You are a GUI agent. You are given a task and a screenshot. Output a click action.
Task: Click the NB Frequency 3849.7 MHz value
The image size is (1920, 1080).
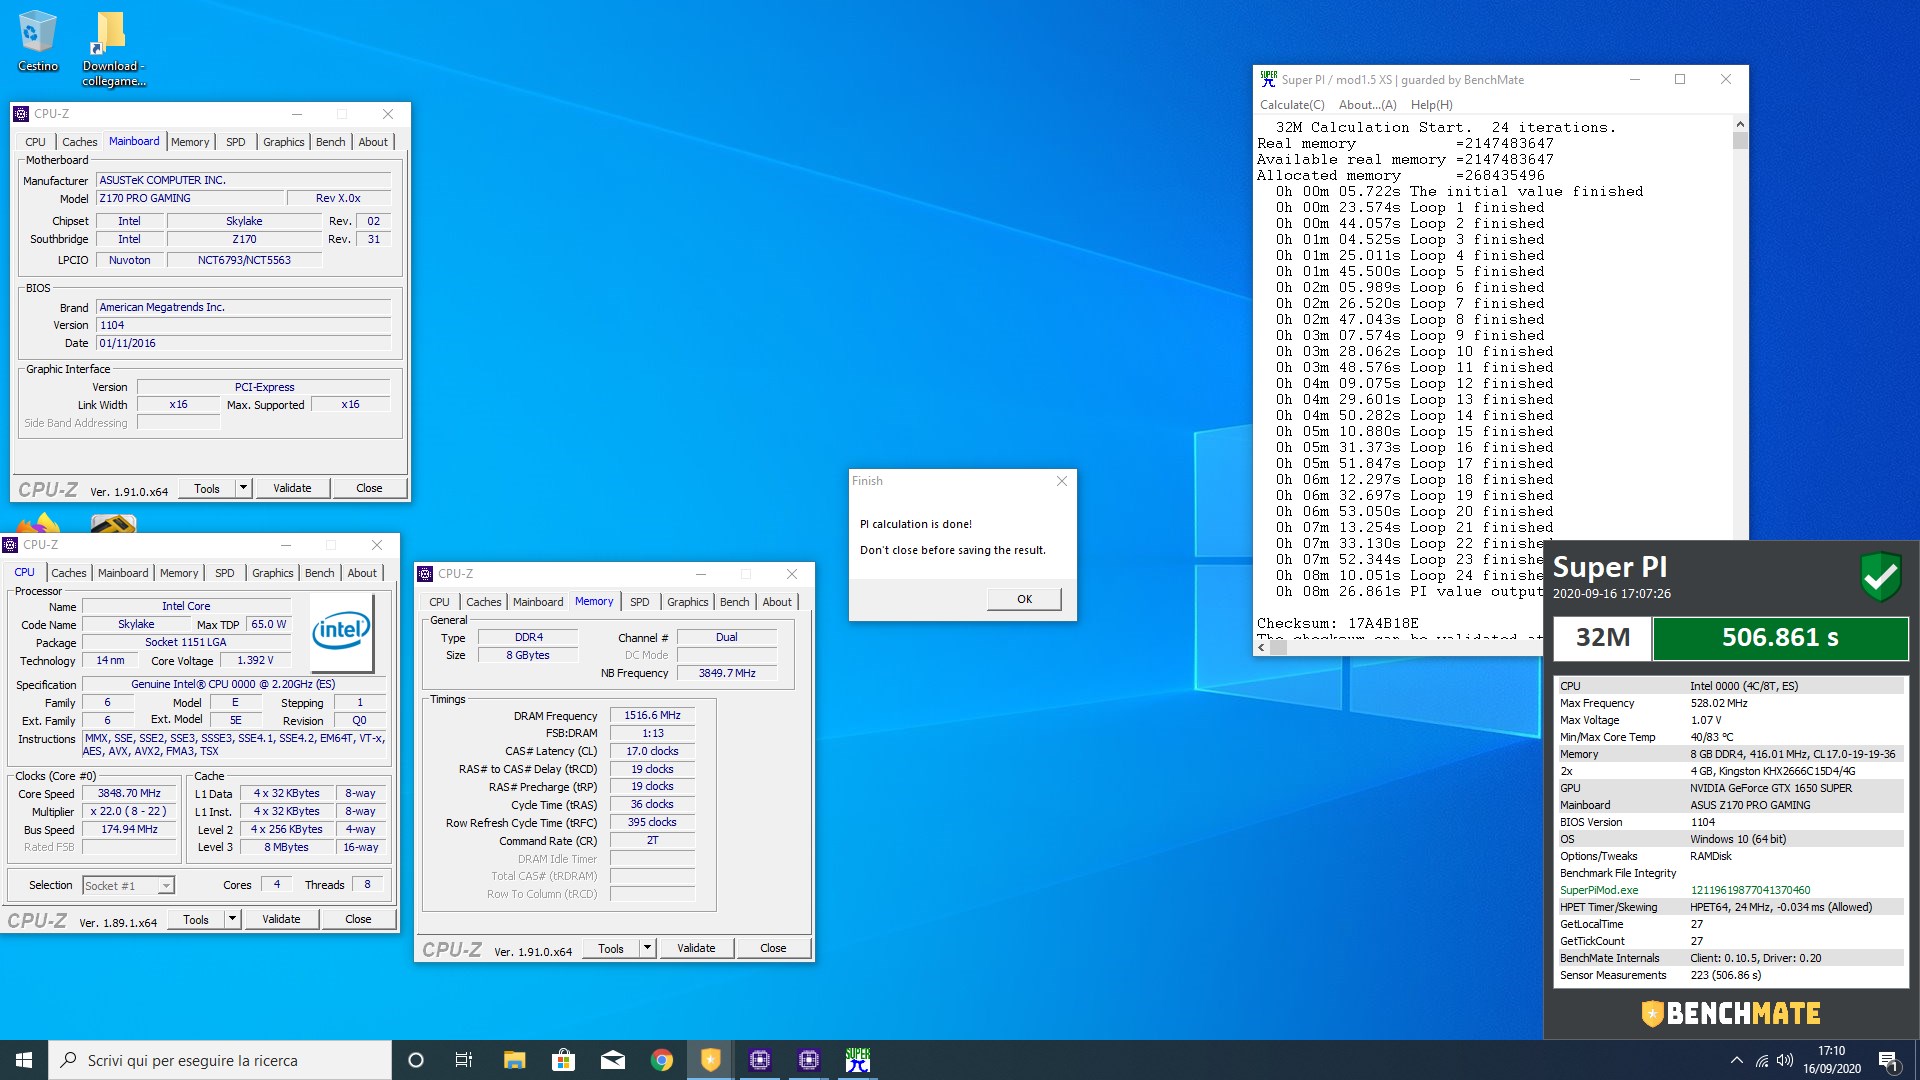727,673
